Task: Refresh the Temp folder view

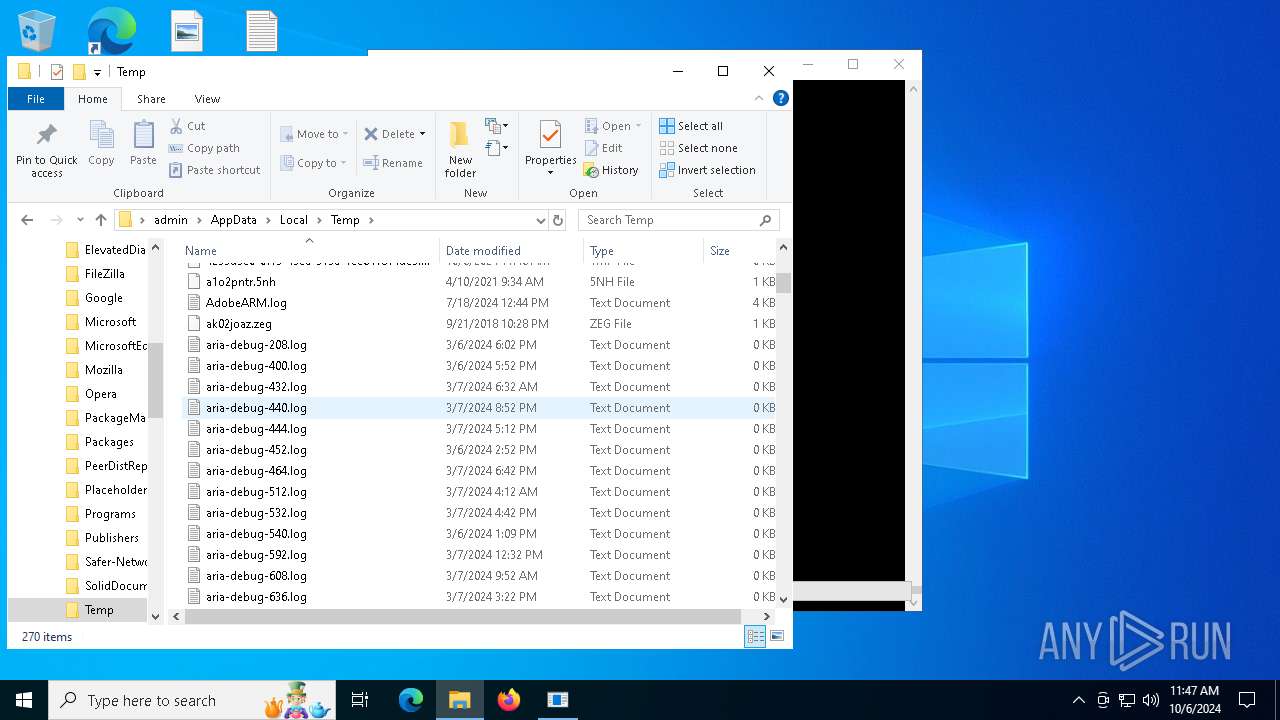Action: (x=558, y=220)
